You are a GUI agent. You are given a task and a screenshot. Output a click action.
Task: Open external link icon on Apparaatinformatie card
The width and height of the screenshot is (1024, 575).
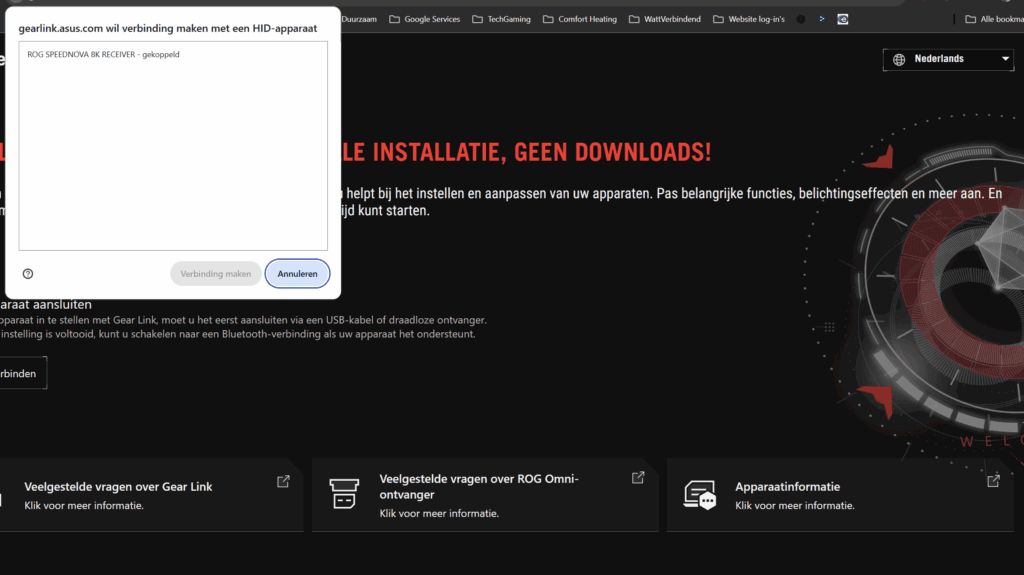click(x=993, y=481)
